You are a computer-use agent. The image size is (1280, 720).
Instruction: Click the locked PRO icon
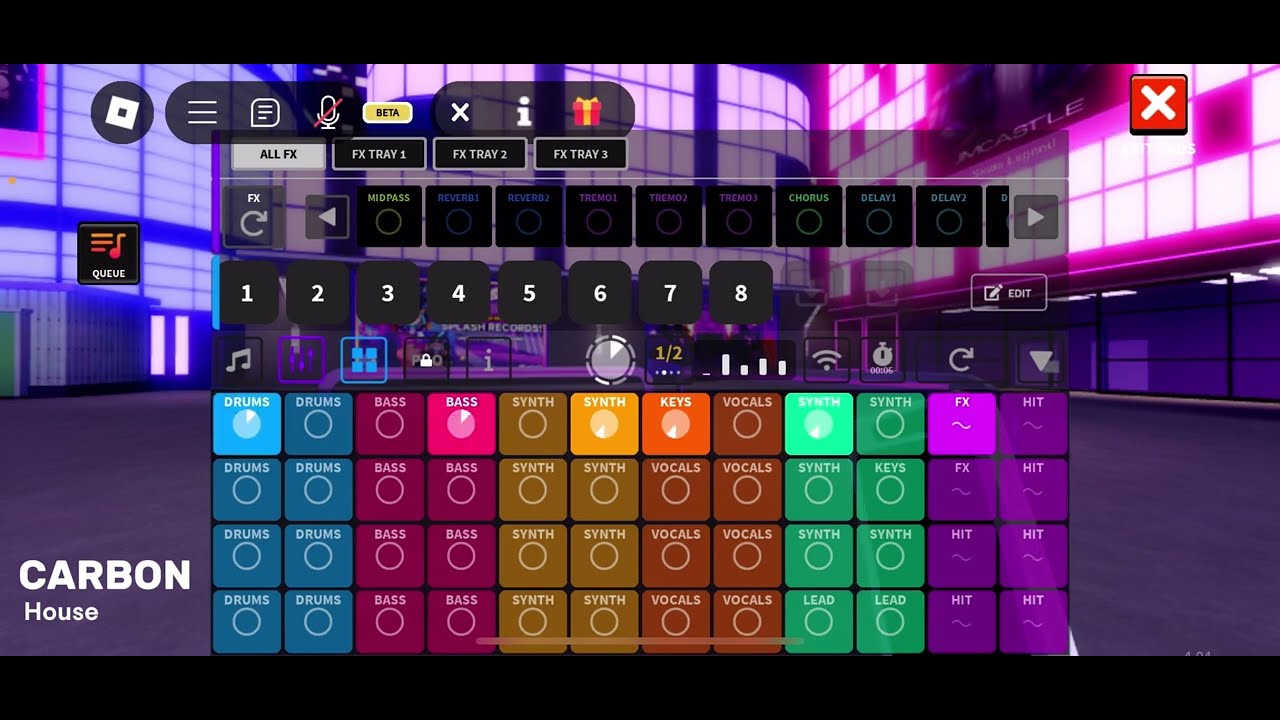pos(426,360)
